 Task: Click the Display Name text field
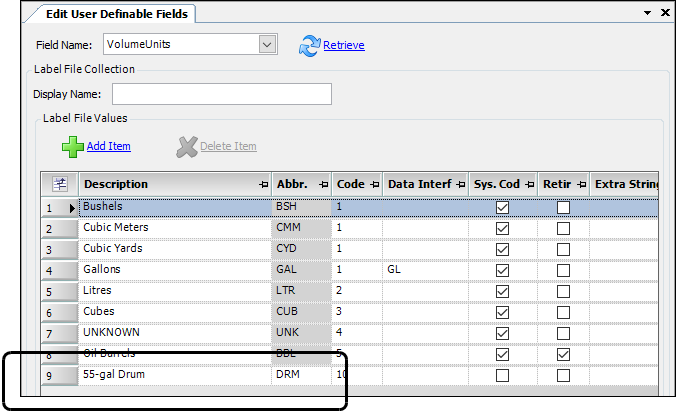[x=221, y=94]
